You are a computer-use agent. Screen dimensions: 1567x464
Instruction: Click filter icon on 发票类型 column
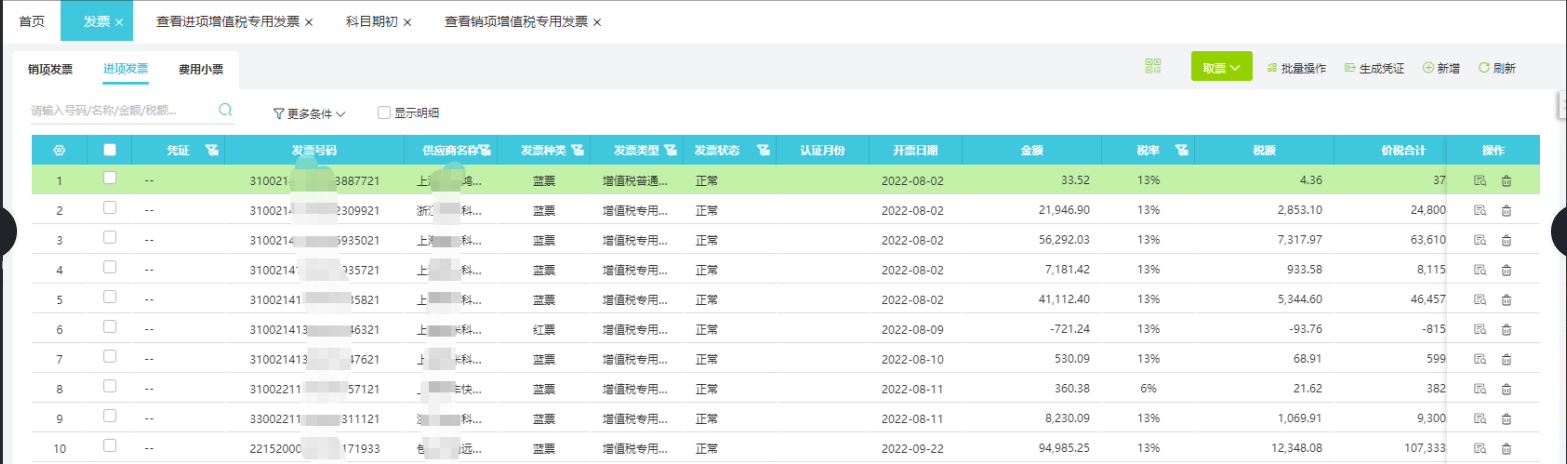coord(669,150)
